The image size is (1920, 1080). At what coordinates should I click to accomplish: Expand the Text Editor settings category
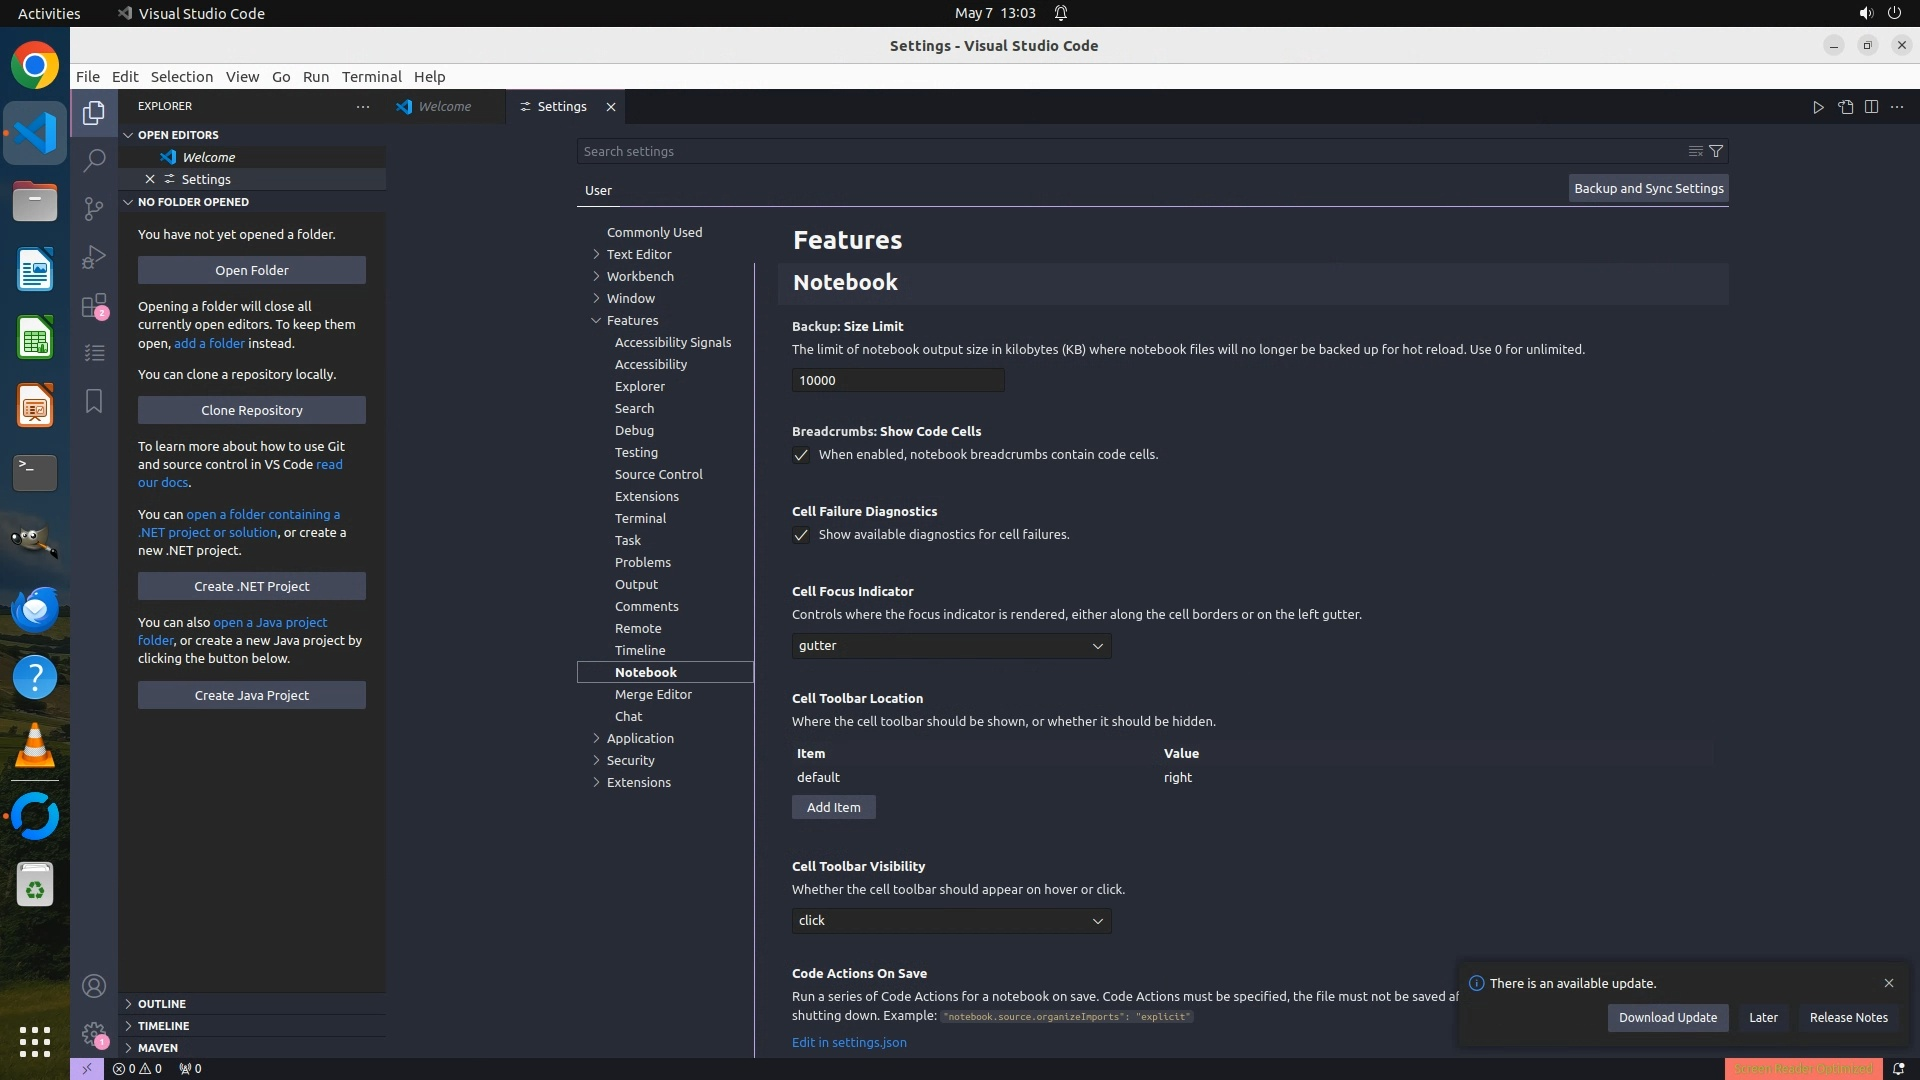638,254
